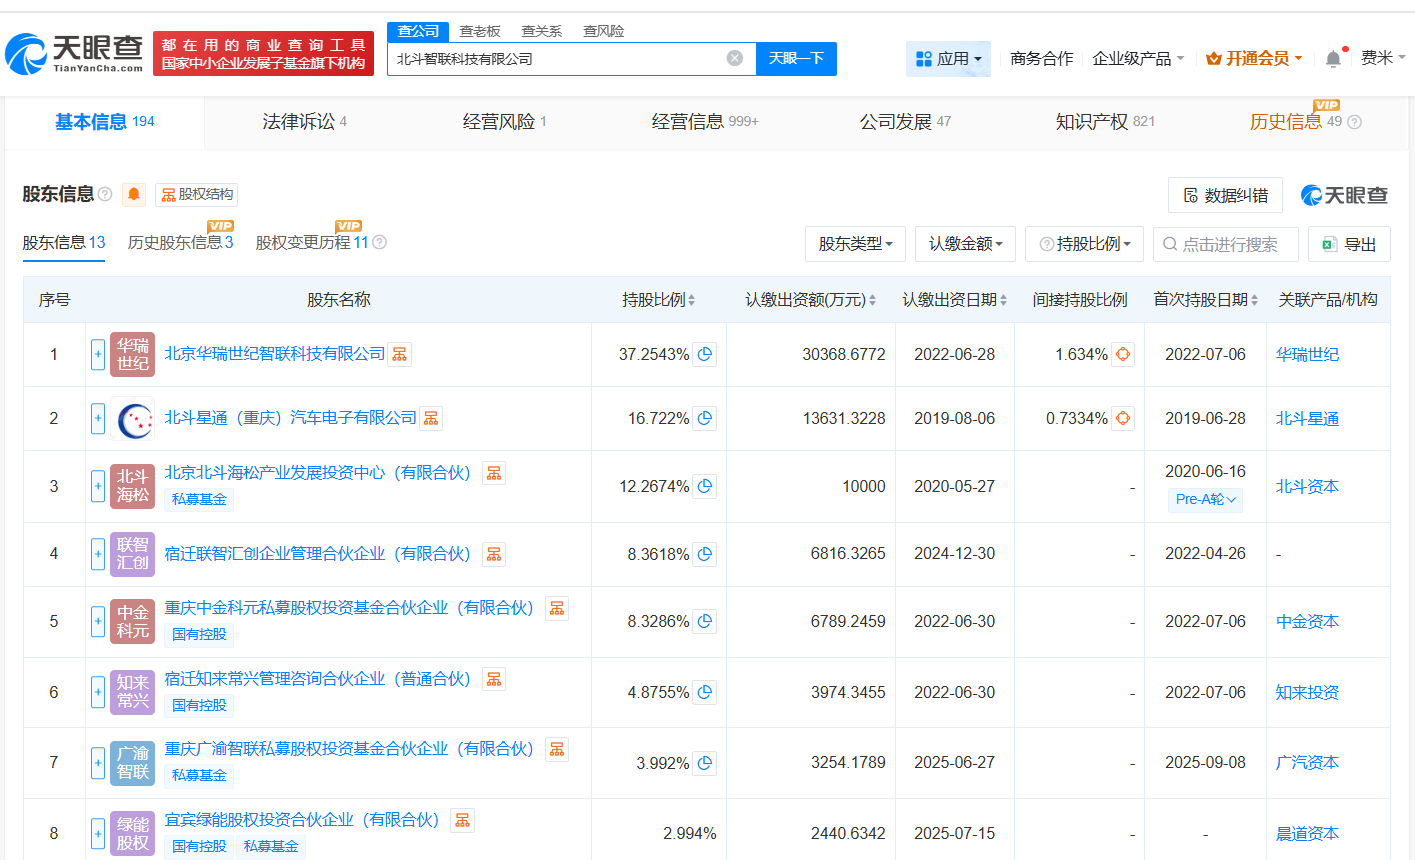The width and height of the screenshot is (1415, 860).
Task: Expand the plus sign beside 北斗海松
Action: point(97,486)
